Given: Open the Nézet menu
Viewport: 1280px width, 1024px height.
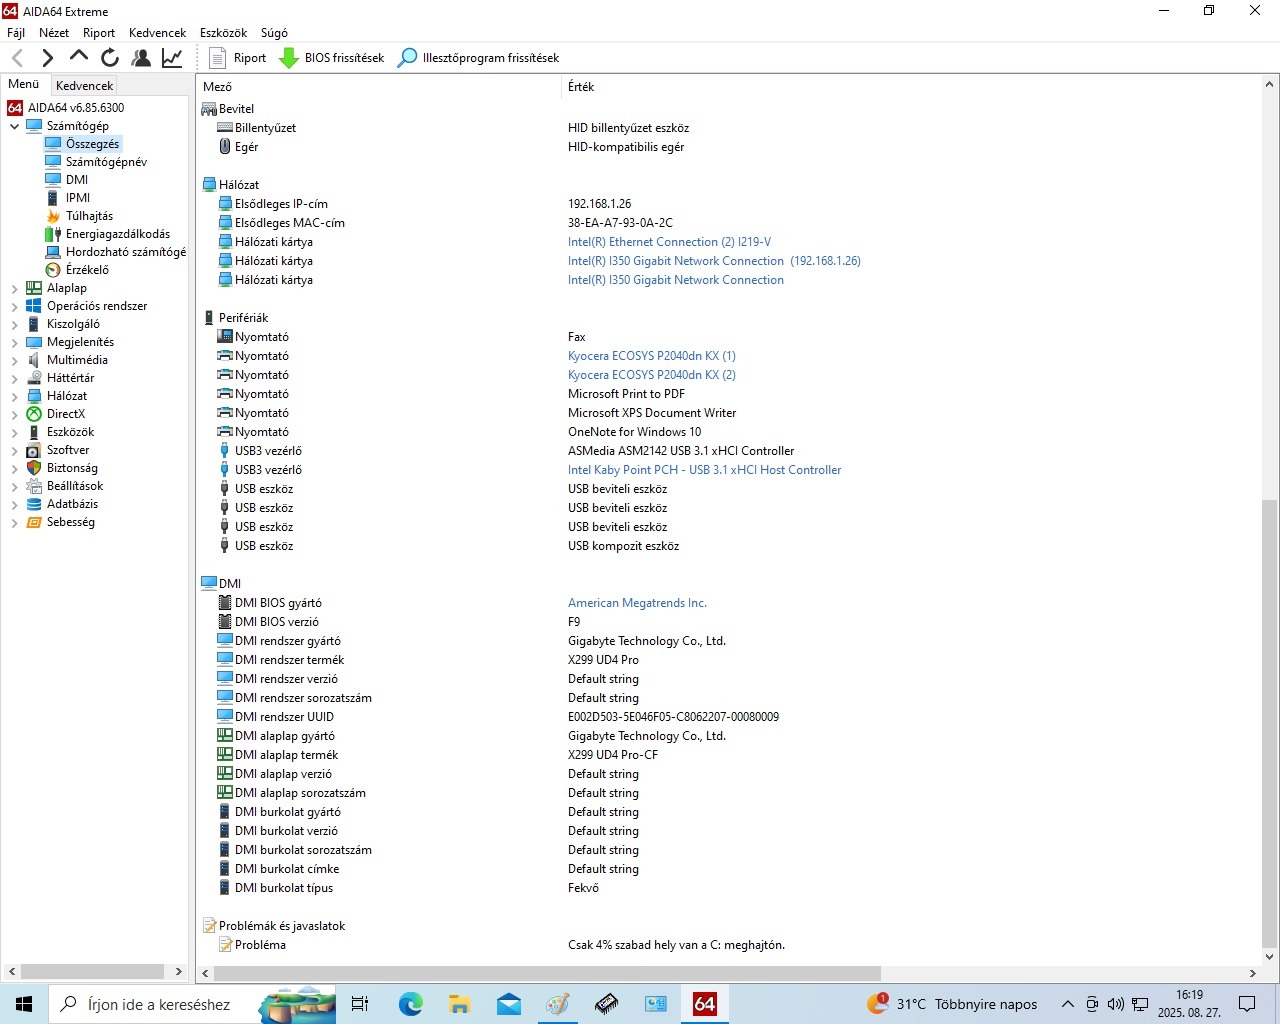Looking at the screenshot, I should click(54, 33).
